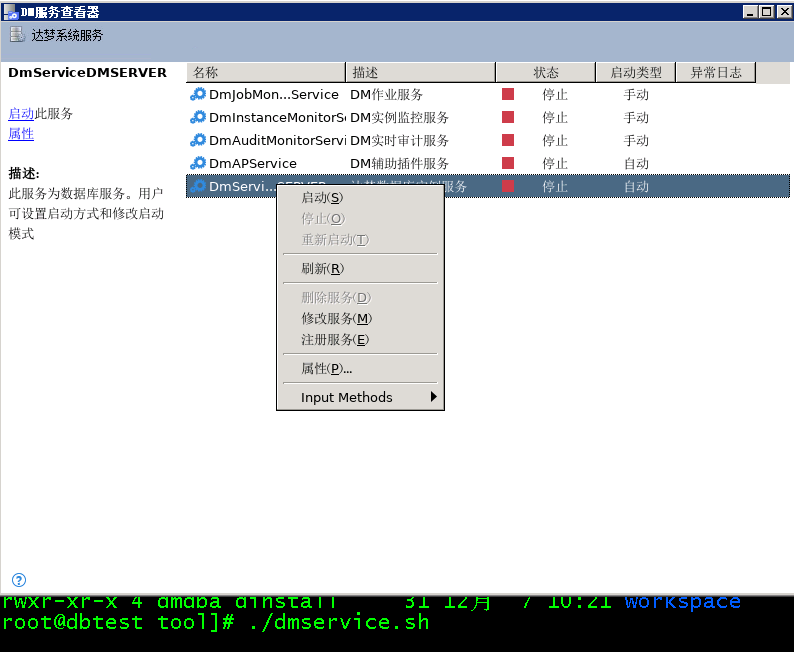Screen dimensions: 794x652
Task: Click the gear icon of DmAPService row
Action: 198,164
